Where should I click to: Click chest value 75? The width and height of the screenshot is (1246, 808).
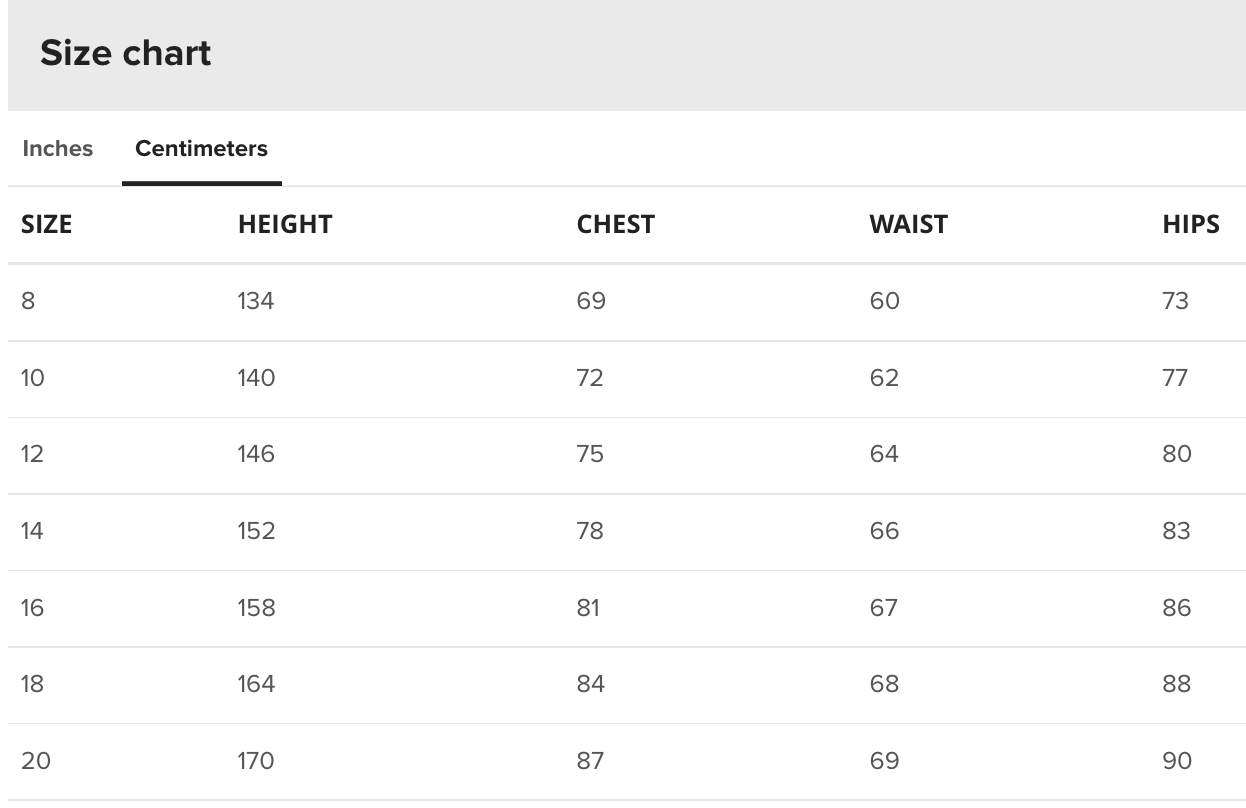point(590,454)
